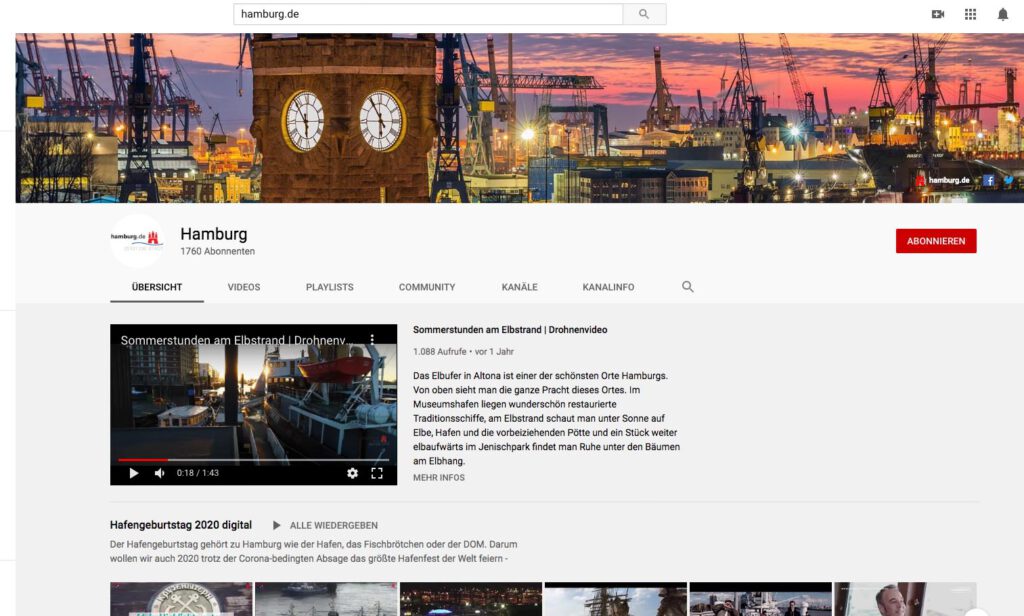Open the fourth playlist thumbnail with sailing ship

tap(616, 599)
